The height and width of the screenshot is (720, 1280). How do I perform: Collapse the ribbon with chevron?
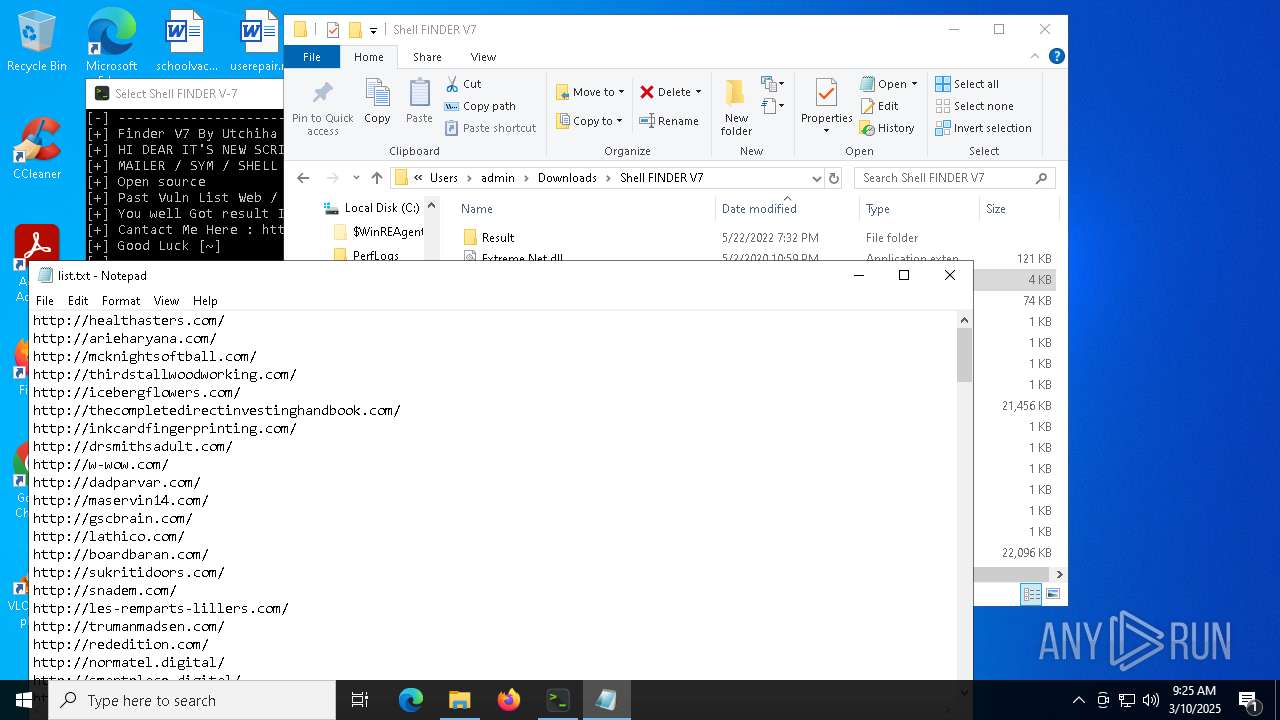pos(1036,57)
